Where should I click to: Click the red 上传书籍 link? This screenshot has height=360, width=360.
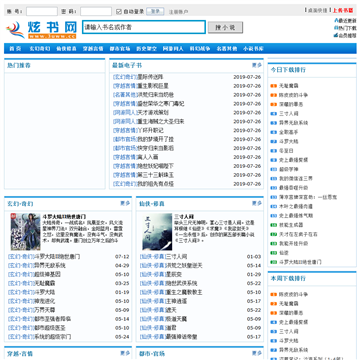pyautogui.click(x=343, y=10)
